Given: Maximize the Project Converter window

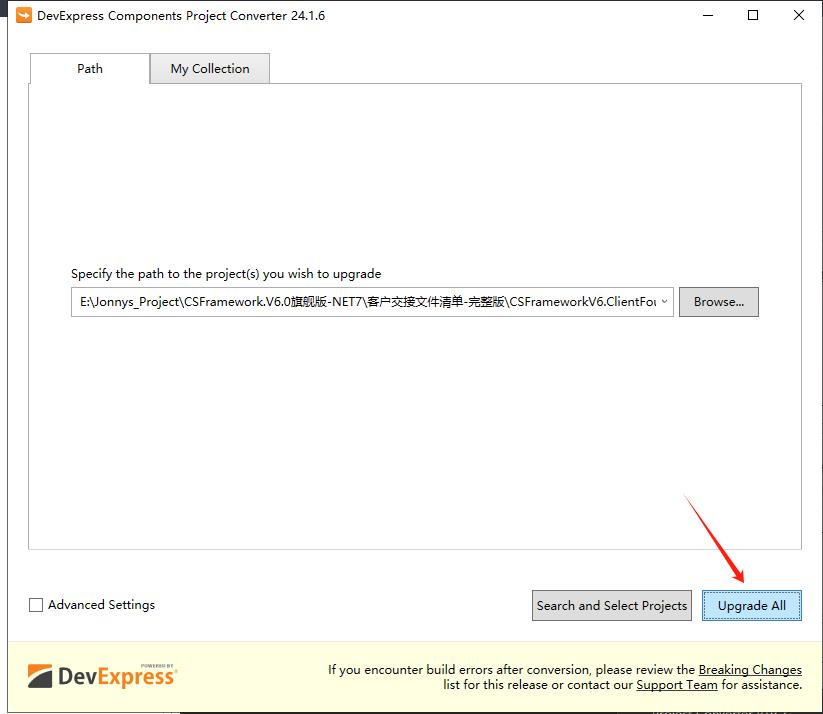Looking at the screenshot, I should point(753,16).
